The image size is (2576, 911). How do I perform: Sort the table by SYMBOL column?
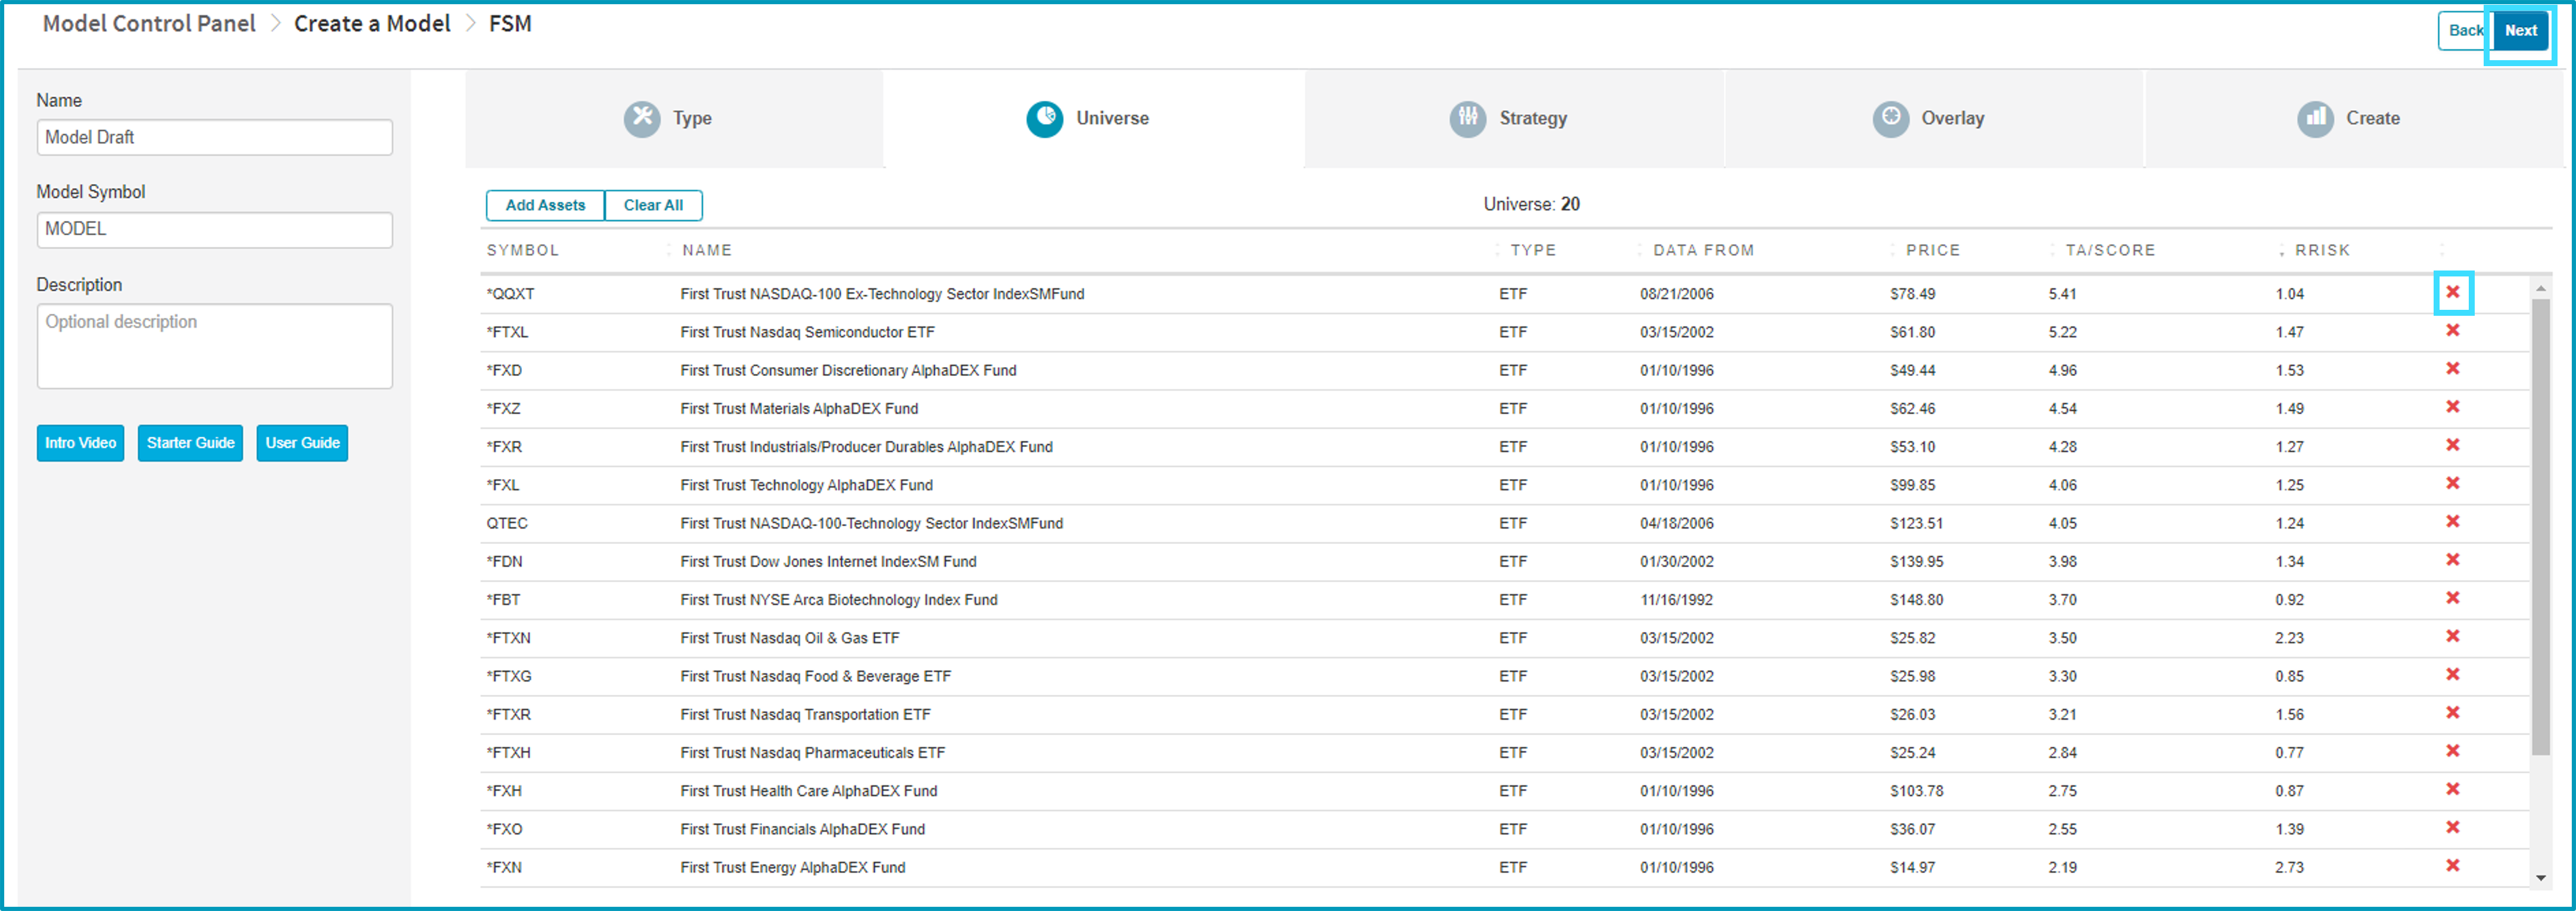point(523,250)
